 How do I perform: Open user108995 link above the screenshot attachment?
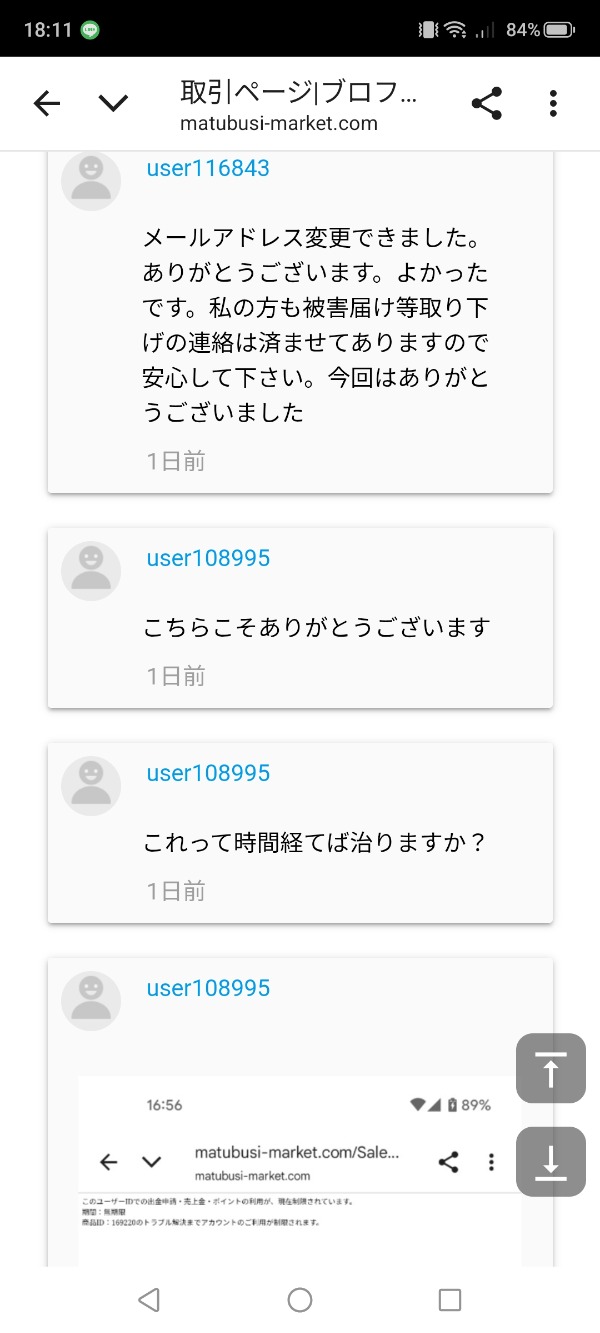(208, 988)
